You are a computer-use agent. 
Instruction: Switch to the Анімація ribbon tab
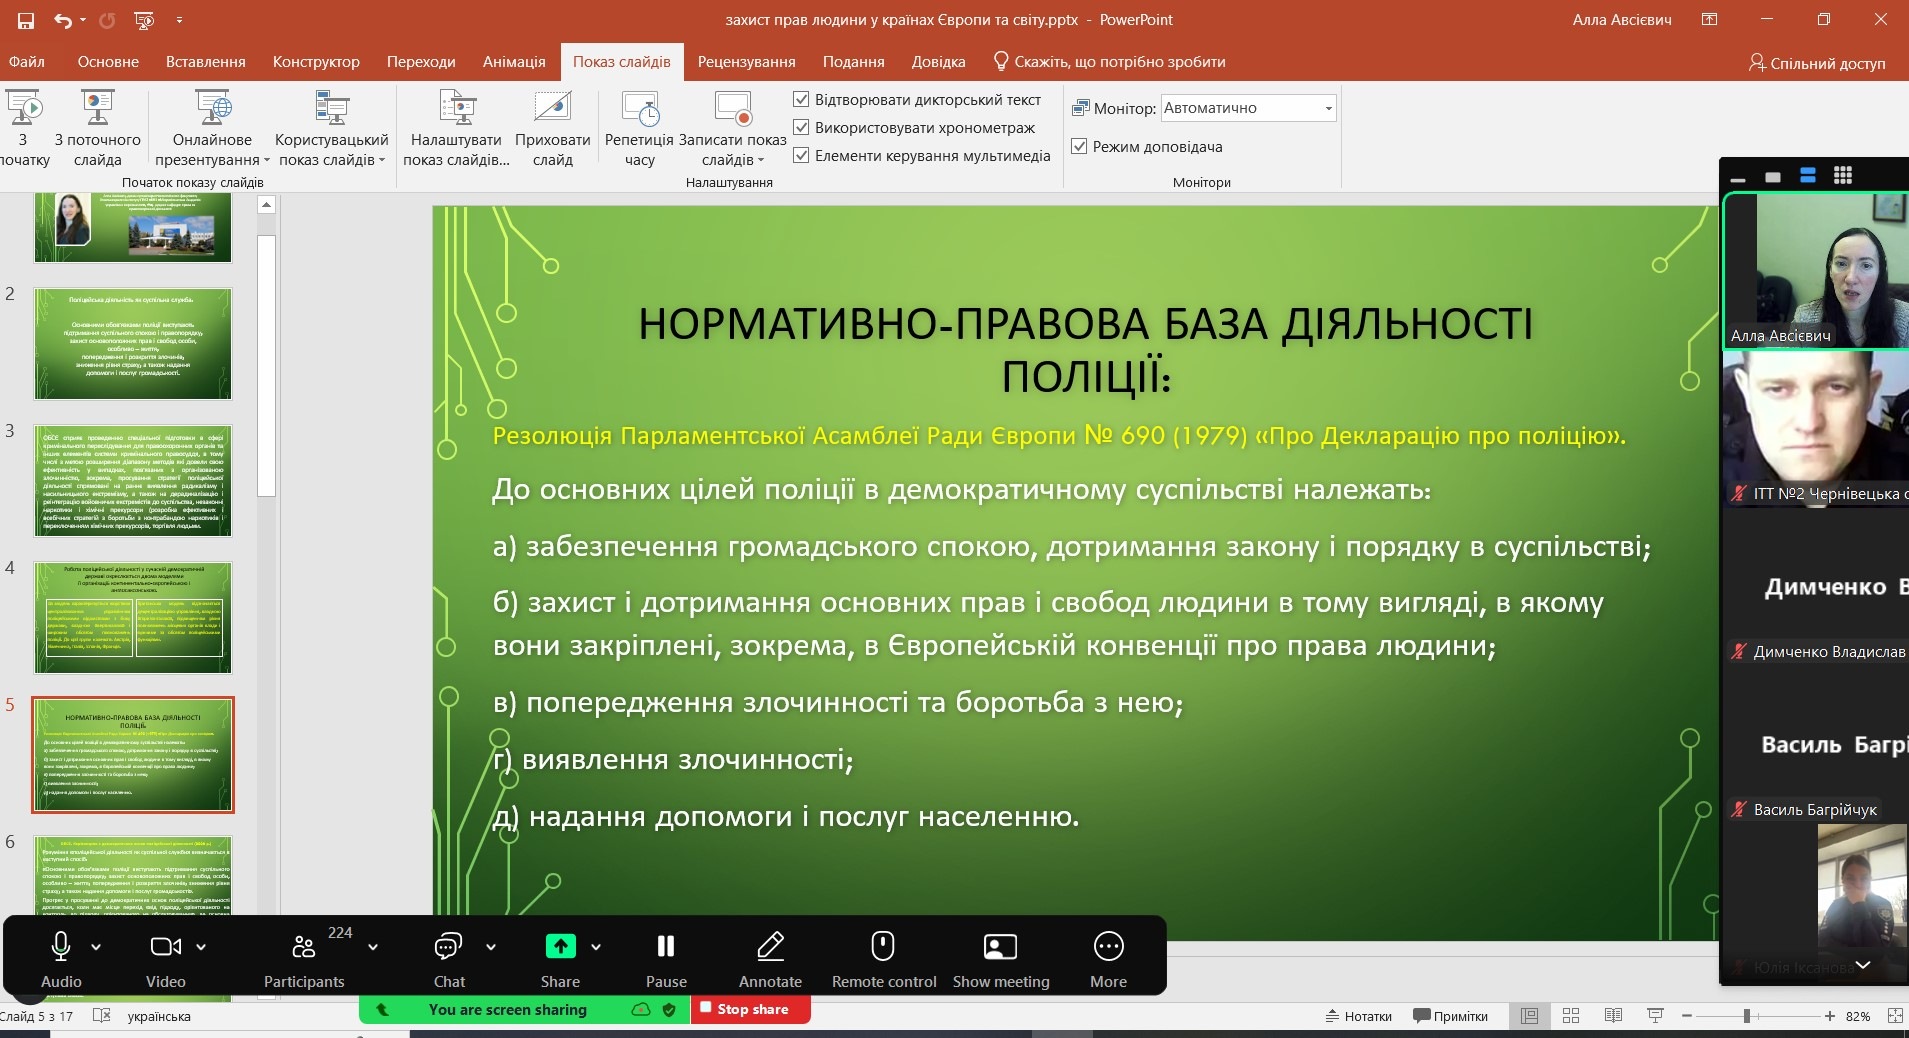coord(514,62)
